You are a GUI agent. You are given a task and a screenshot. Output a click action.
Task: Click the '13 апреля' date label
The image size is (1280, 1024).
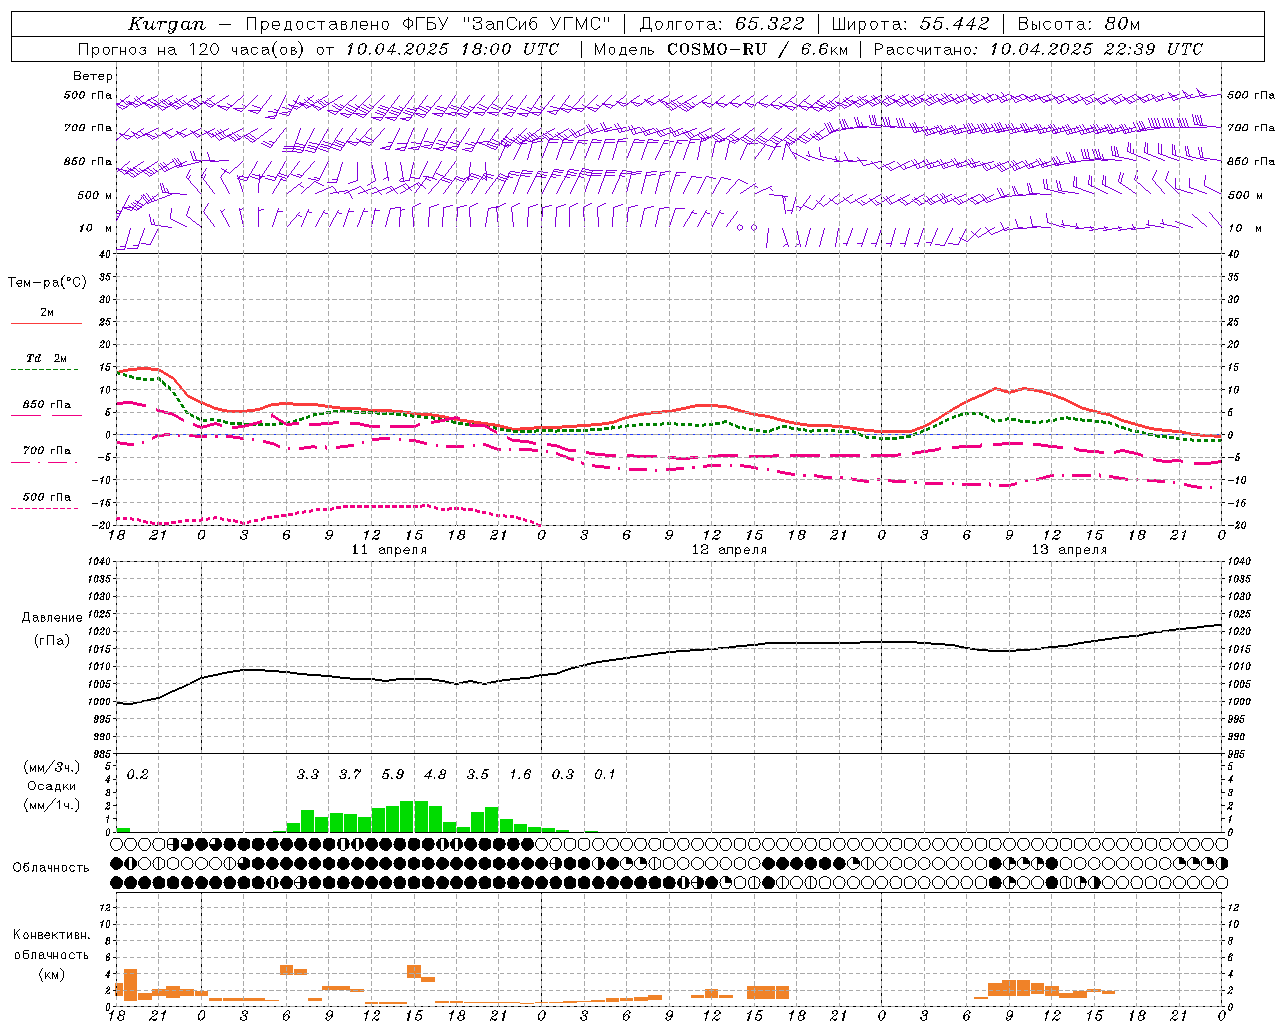(1070, 550)
